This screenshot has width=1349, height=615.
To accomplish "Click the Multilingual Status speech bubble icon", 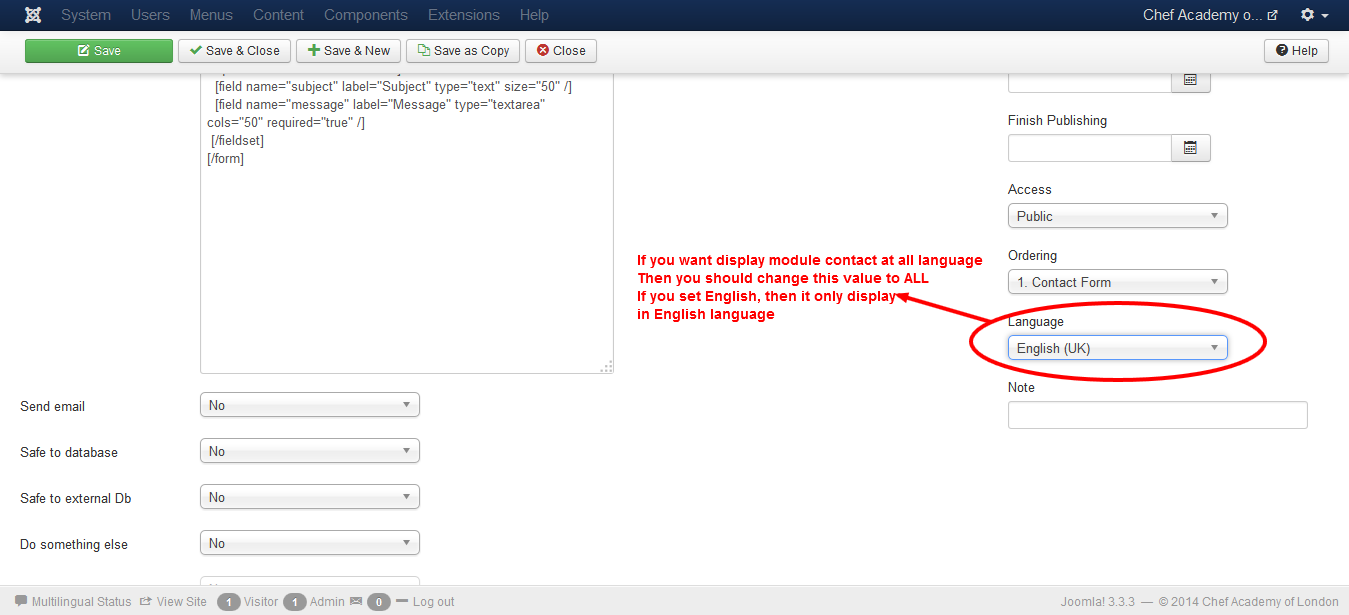I will pyautogui.click(x=22, y=601).
